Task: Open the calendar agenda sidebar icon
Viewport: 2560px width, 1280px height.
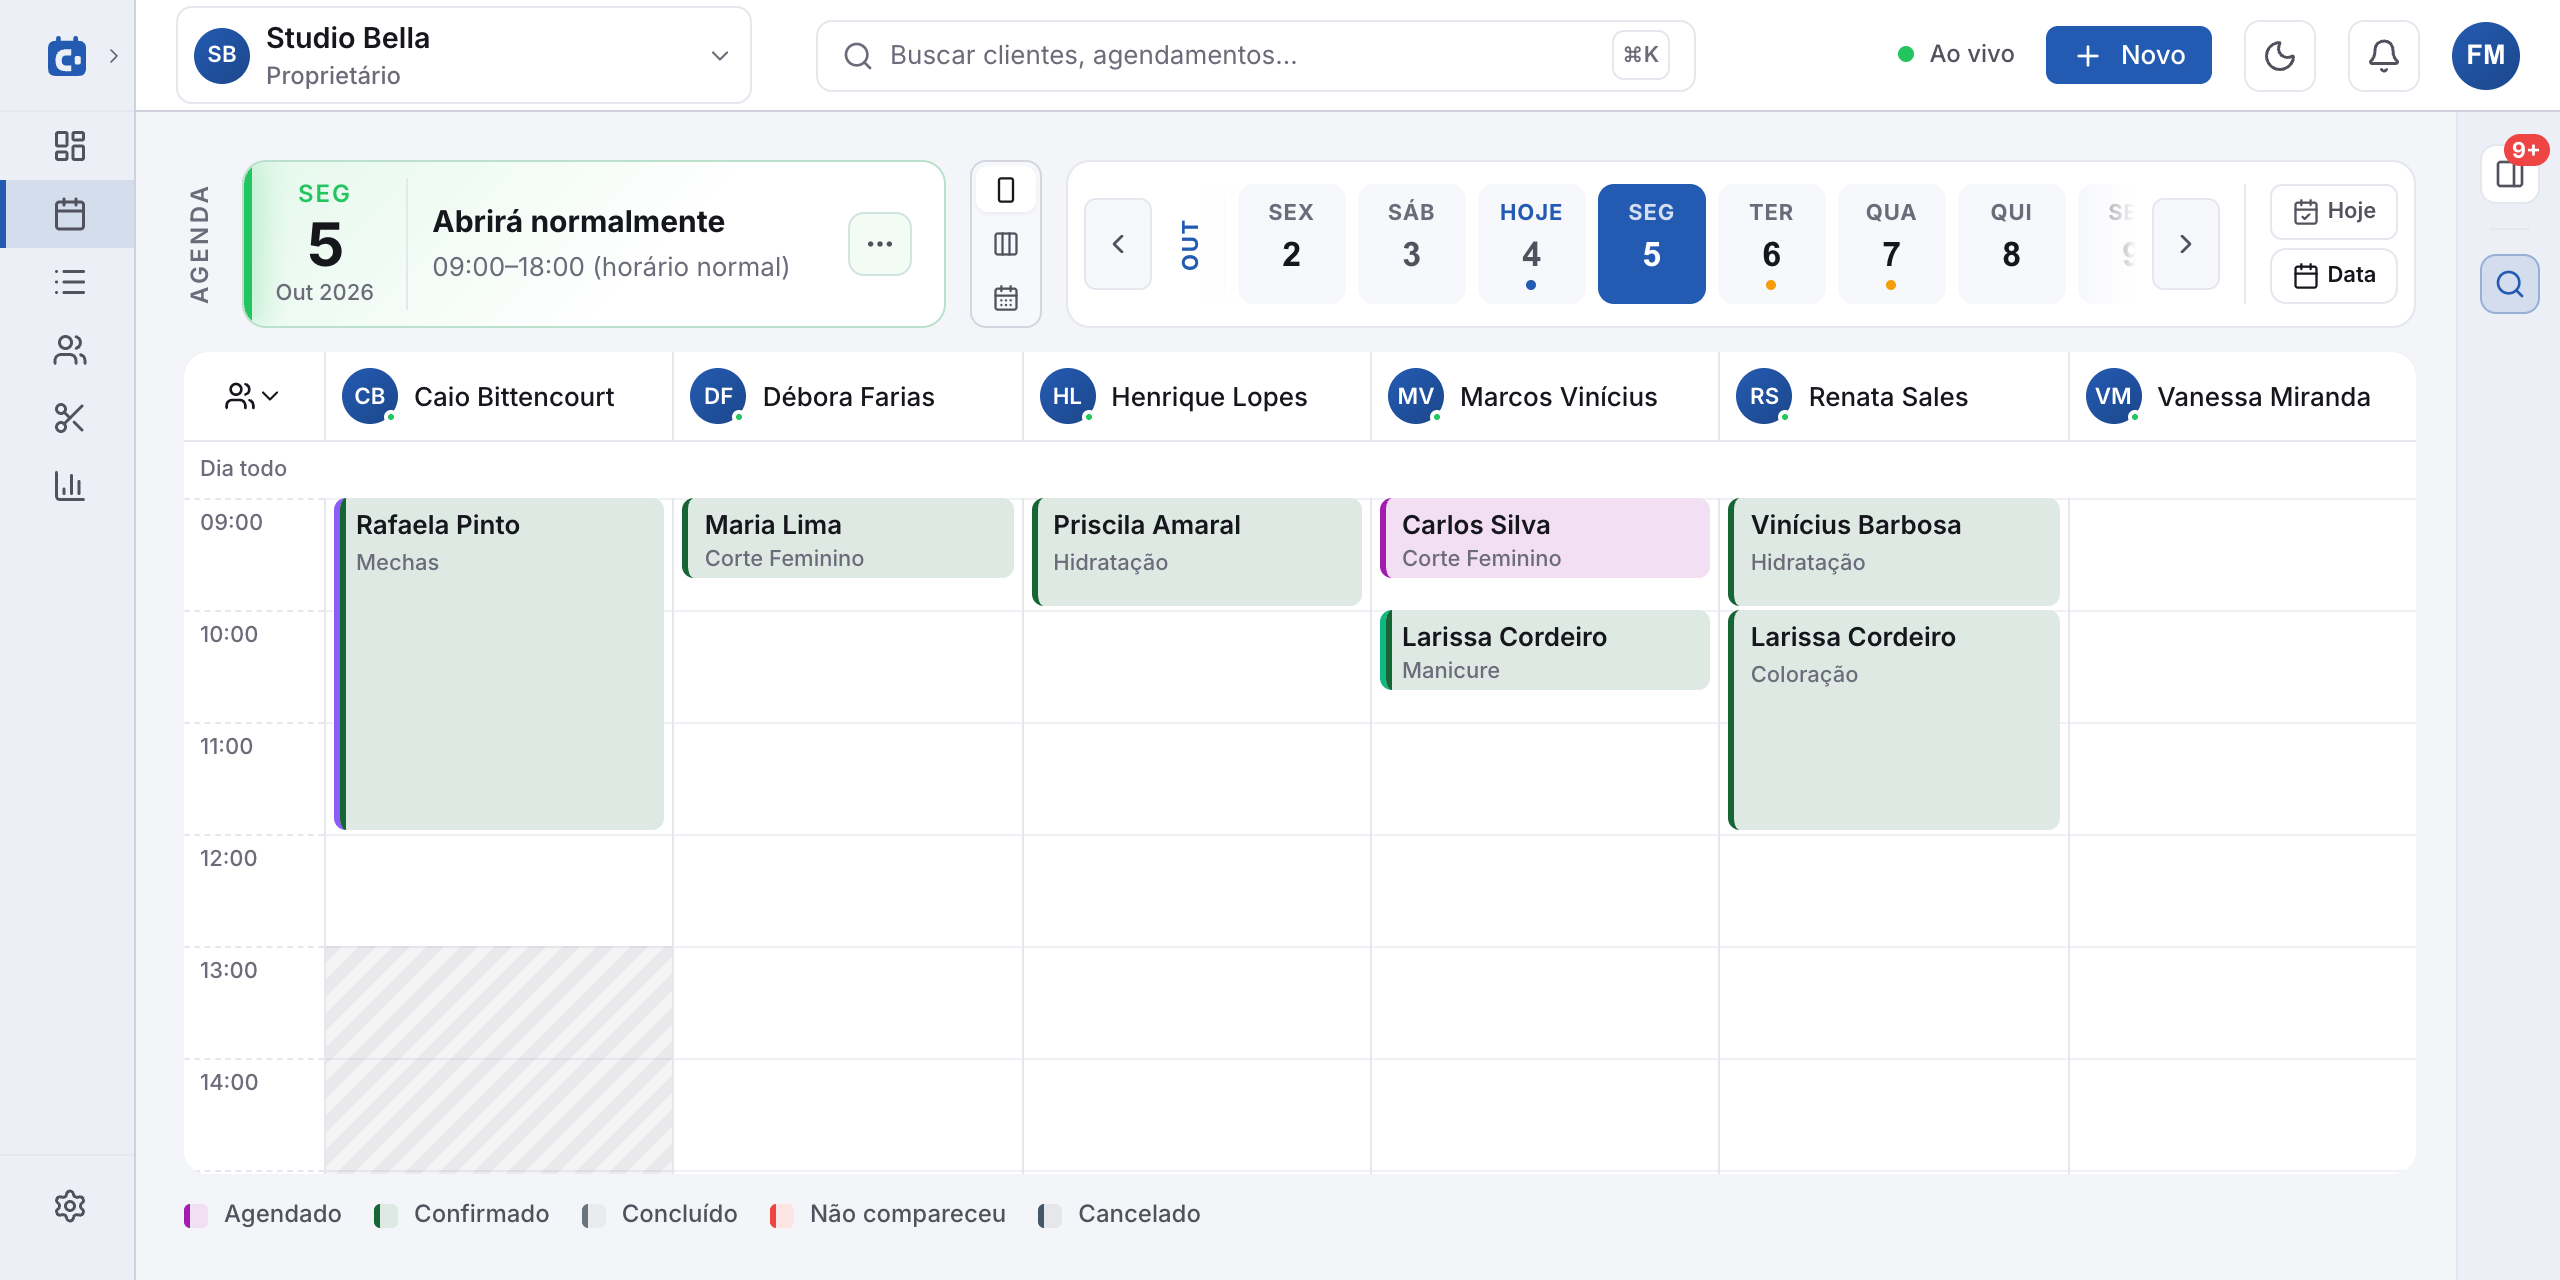Action: (69, 214)
